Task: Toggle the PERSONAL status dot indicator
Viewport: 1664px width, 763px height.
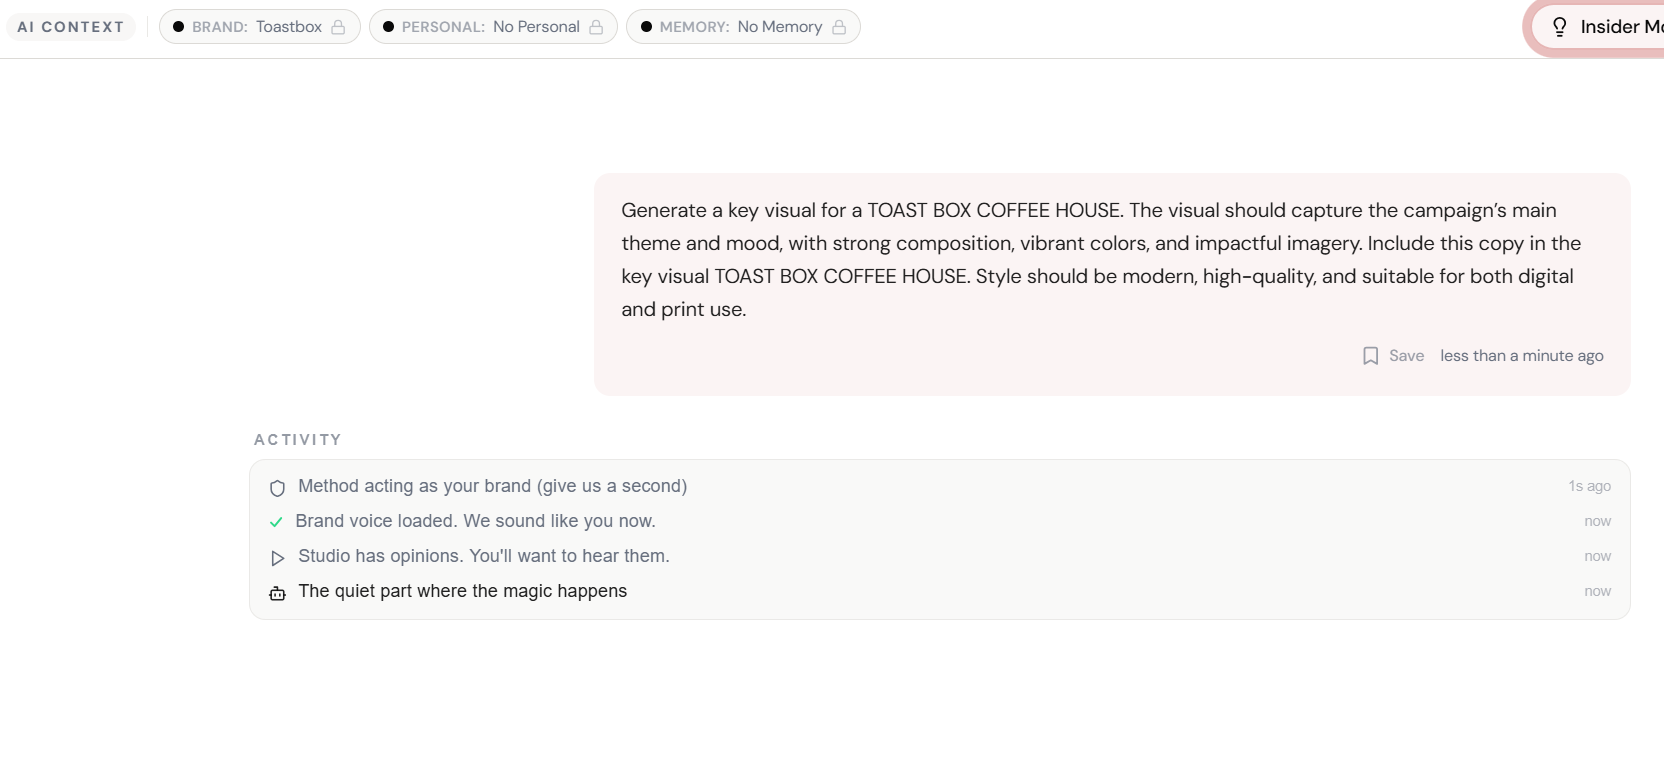Action: (389, 27)
